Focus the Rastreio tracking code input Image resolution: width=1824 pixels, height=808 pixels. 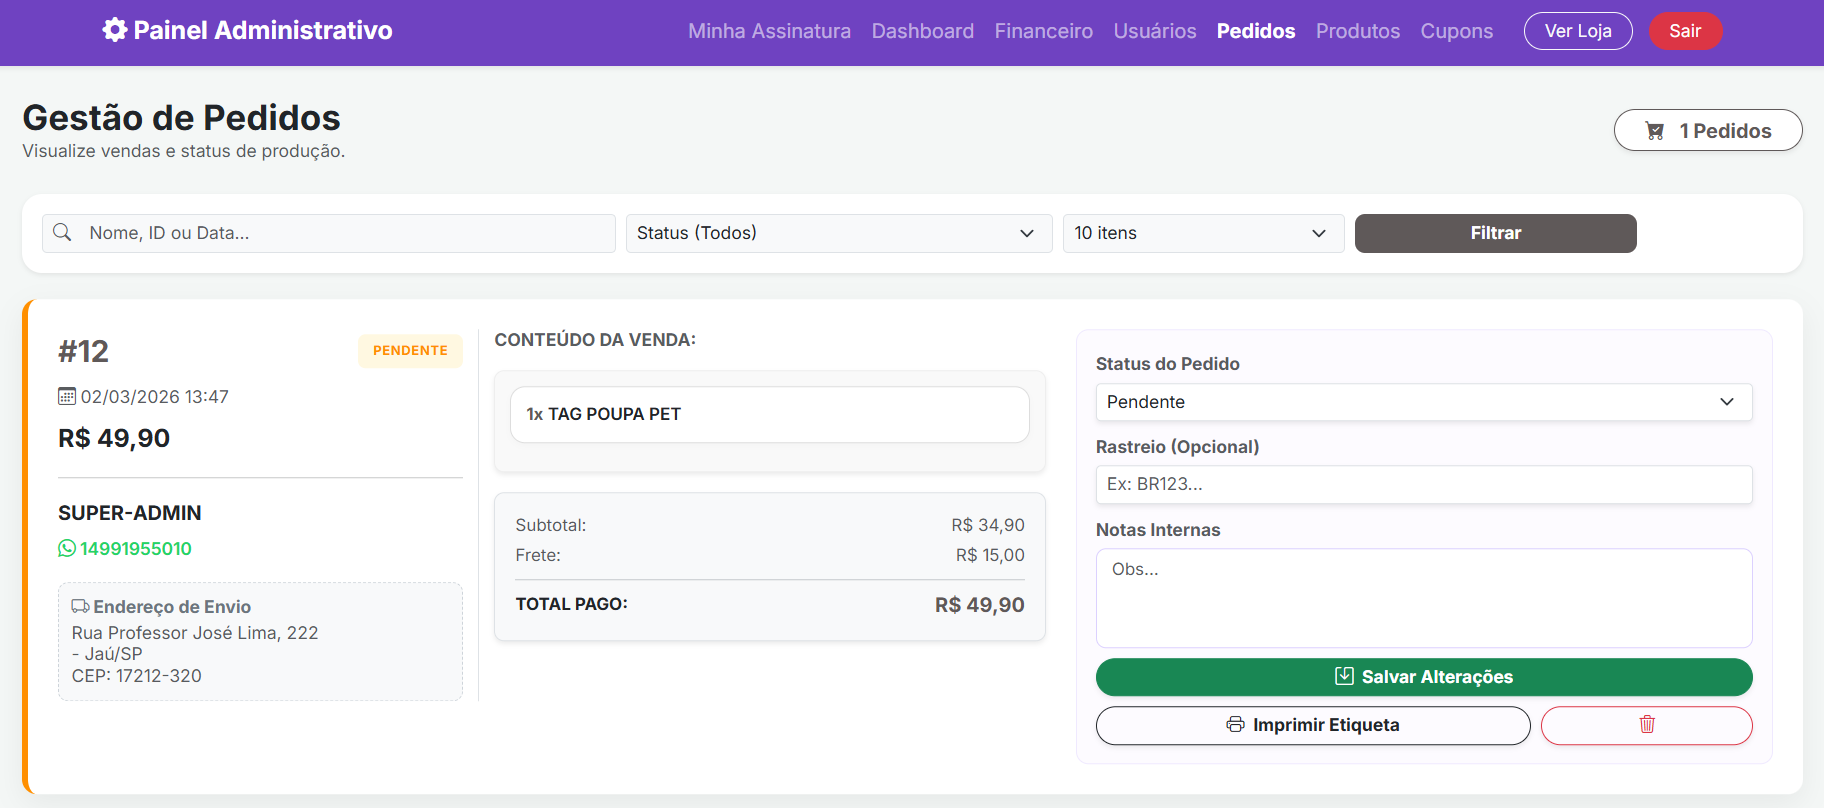click(x=1423, y=485)
